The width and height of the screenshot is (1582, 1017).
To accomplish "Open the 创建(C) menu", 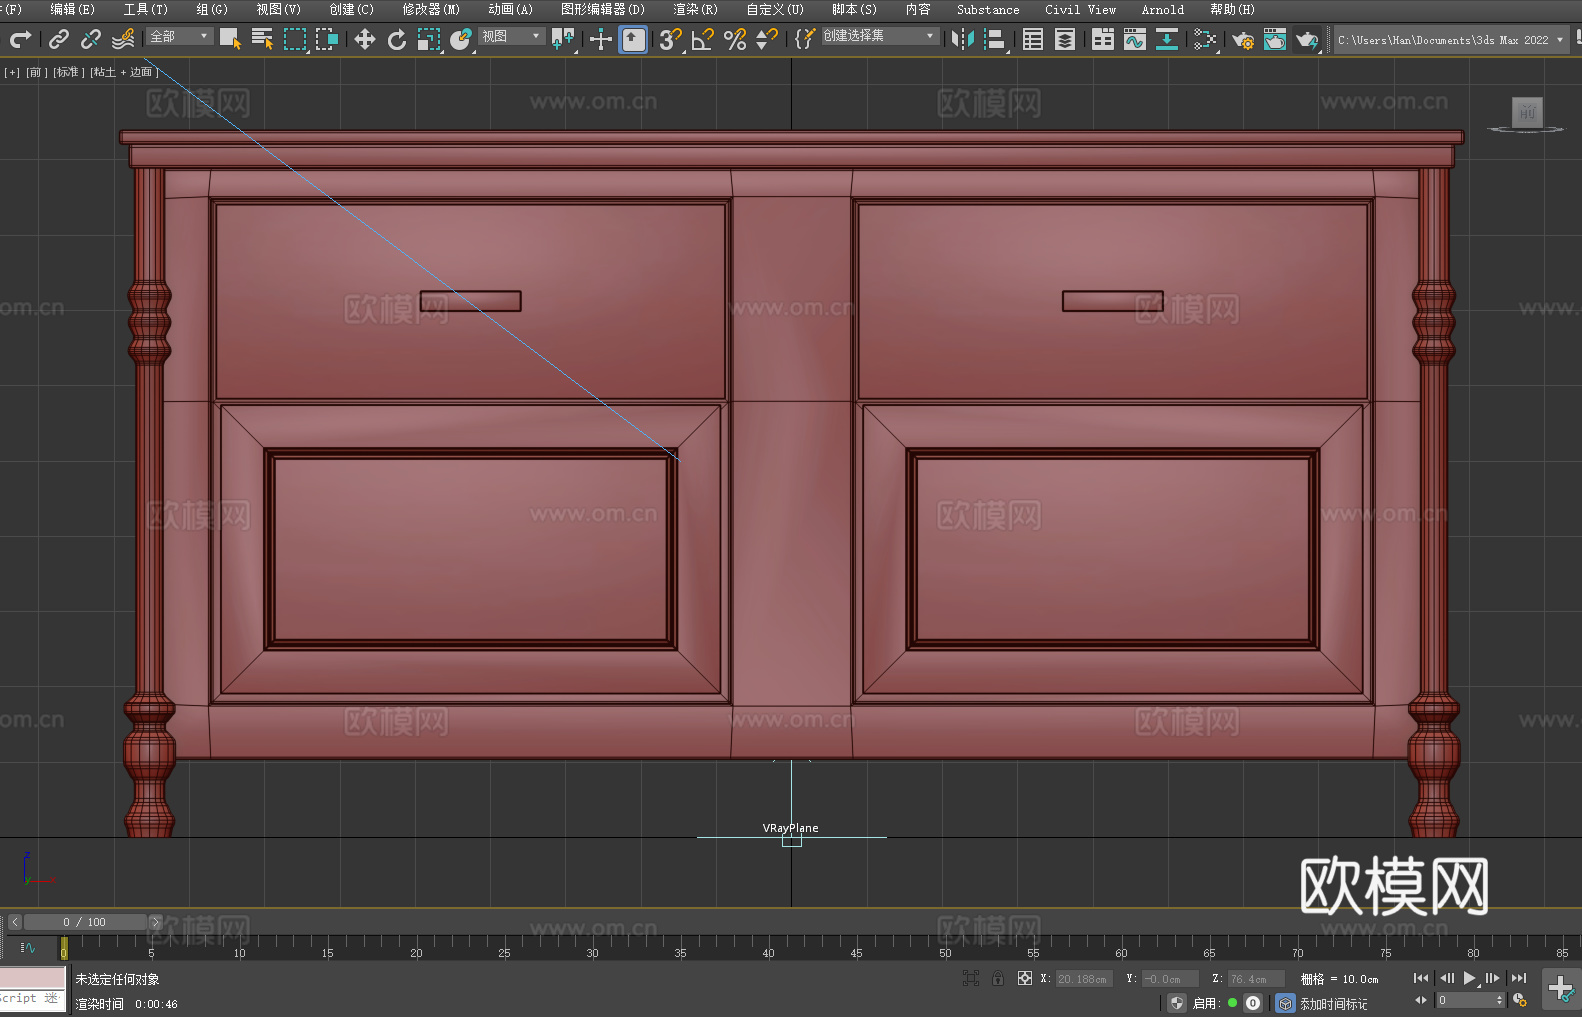I will 351,9.
